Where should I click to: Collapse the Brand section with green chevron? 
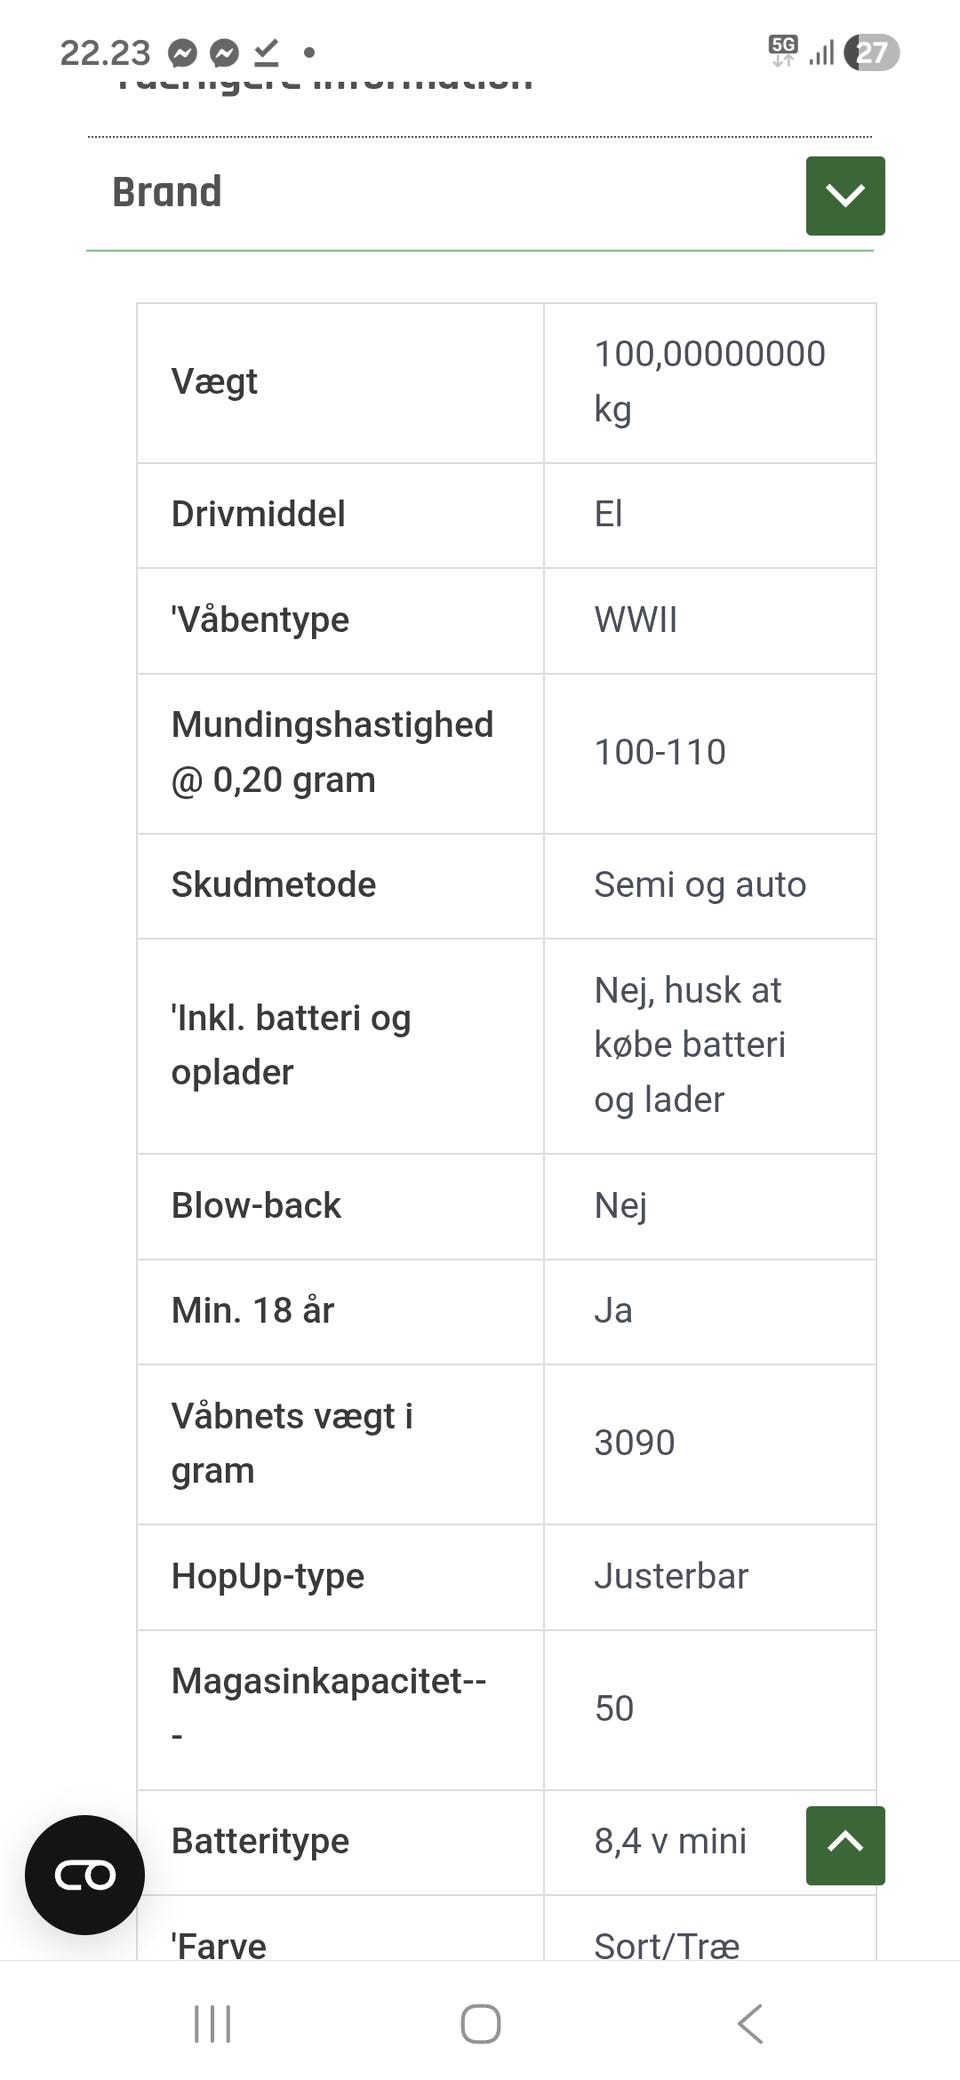(845, 196)
